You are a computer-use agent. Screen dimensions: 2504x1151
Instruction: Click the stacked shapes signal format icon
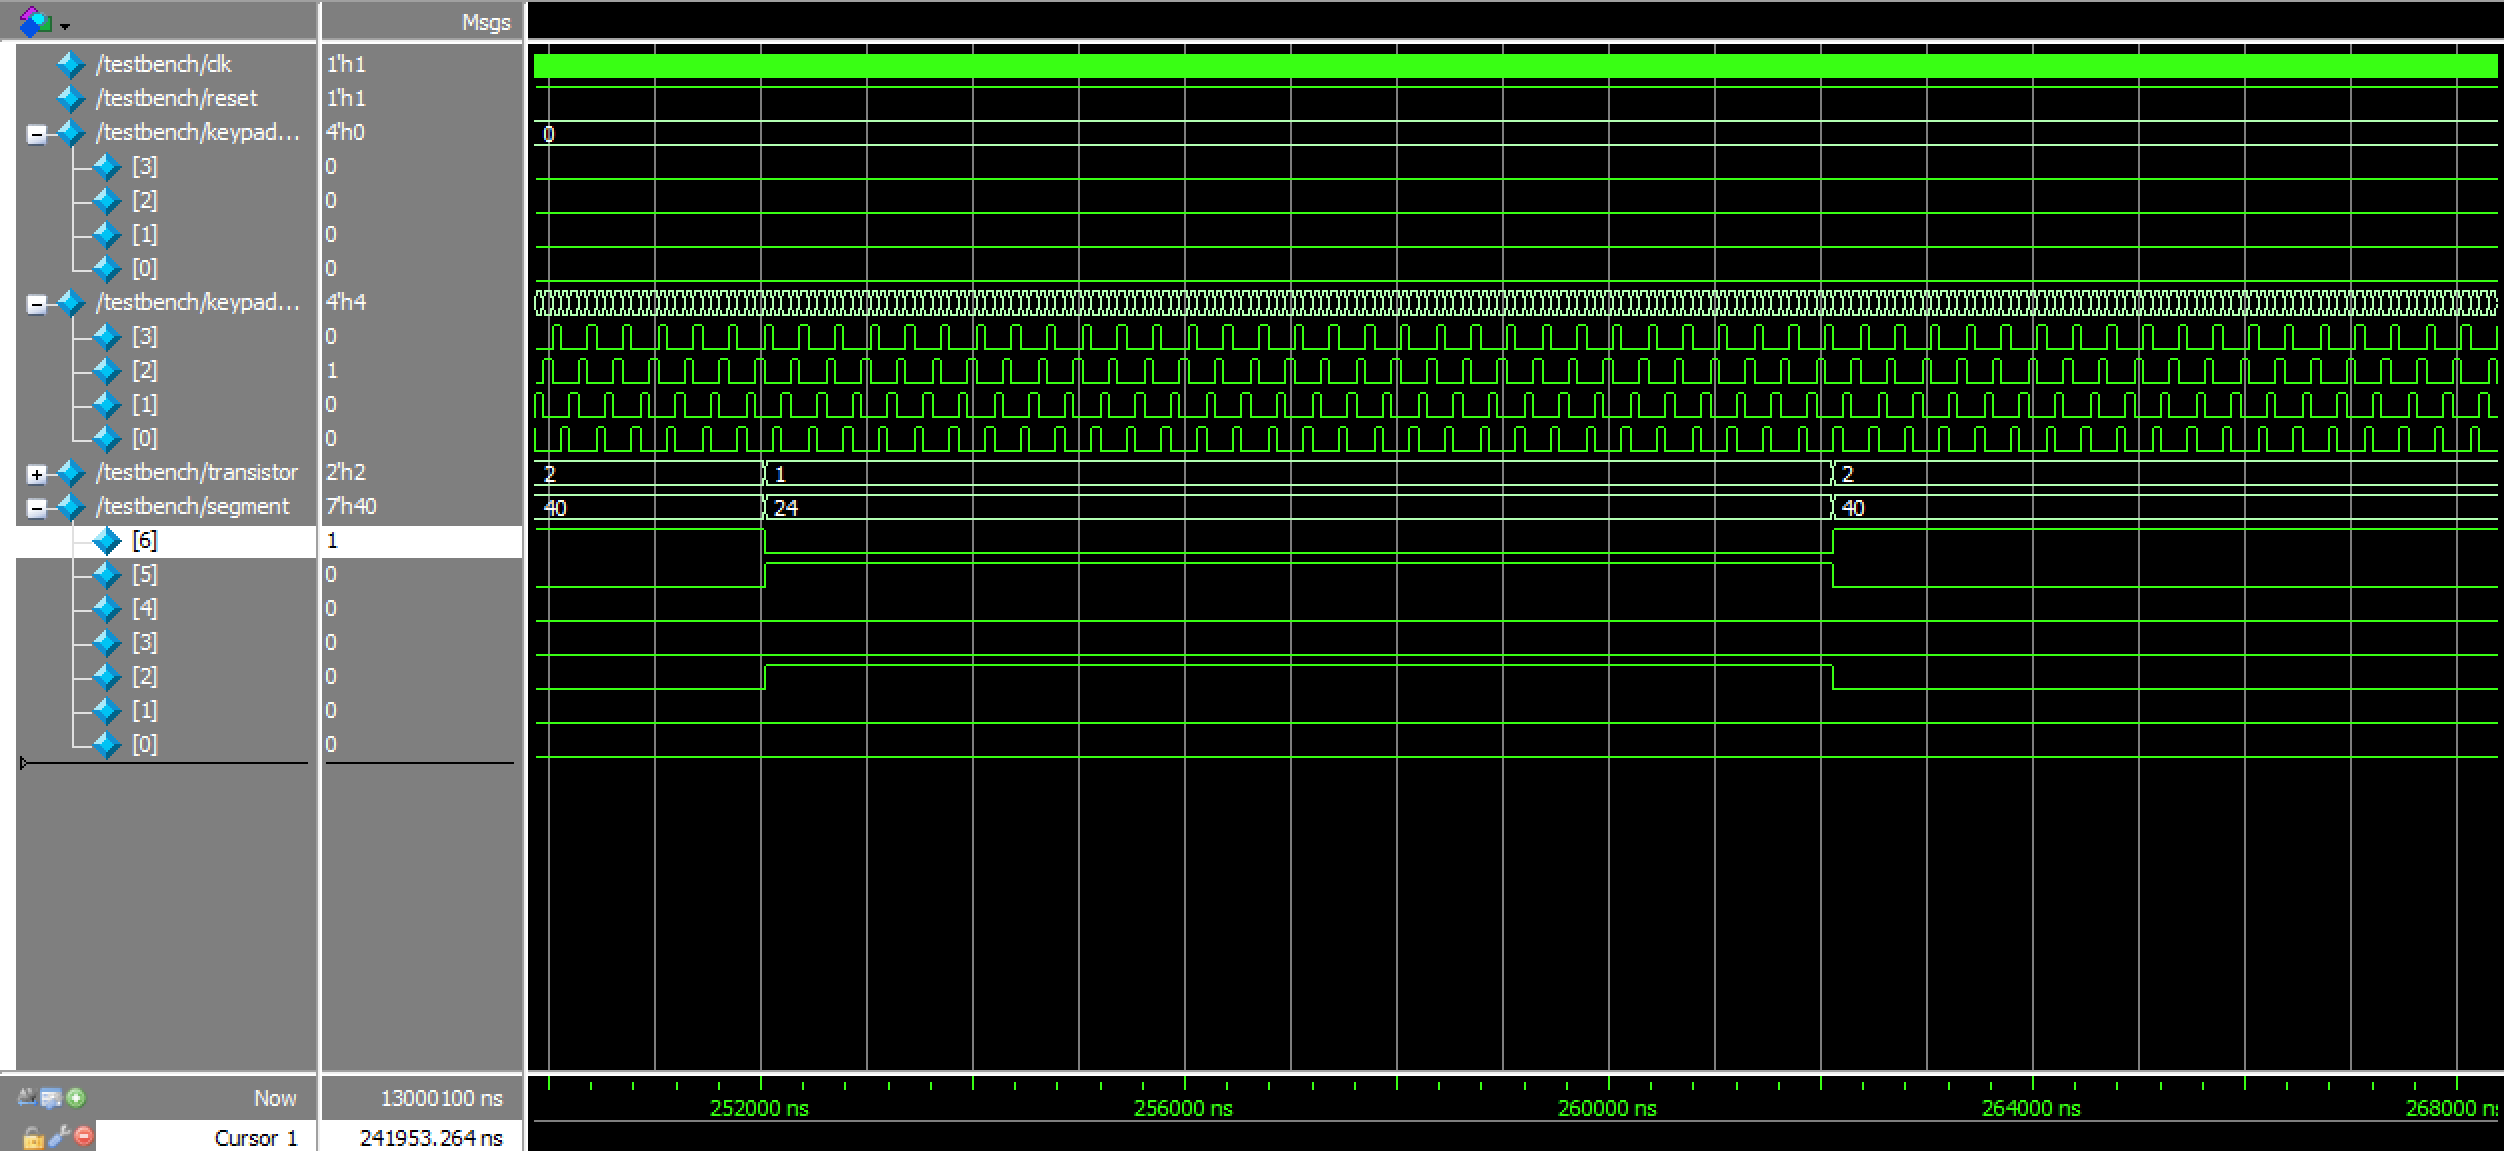(35, 22)
